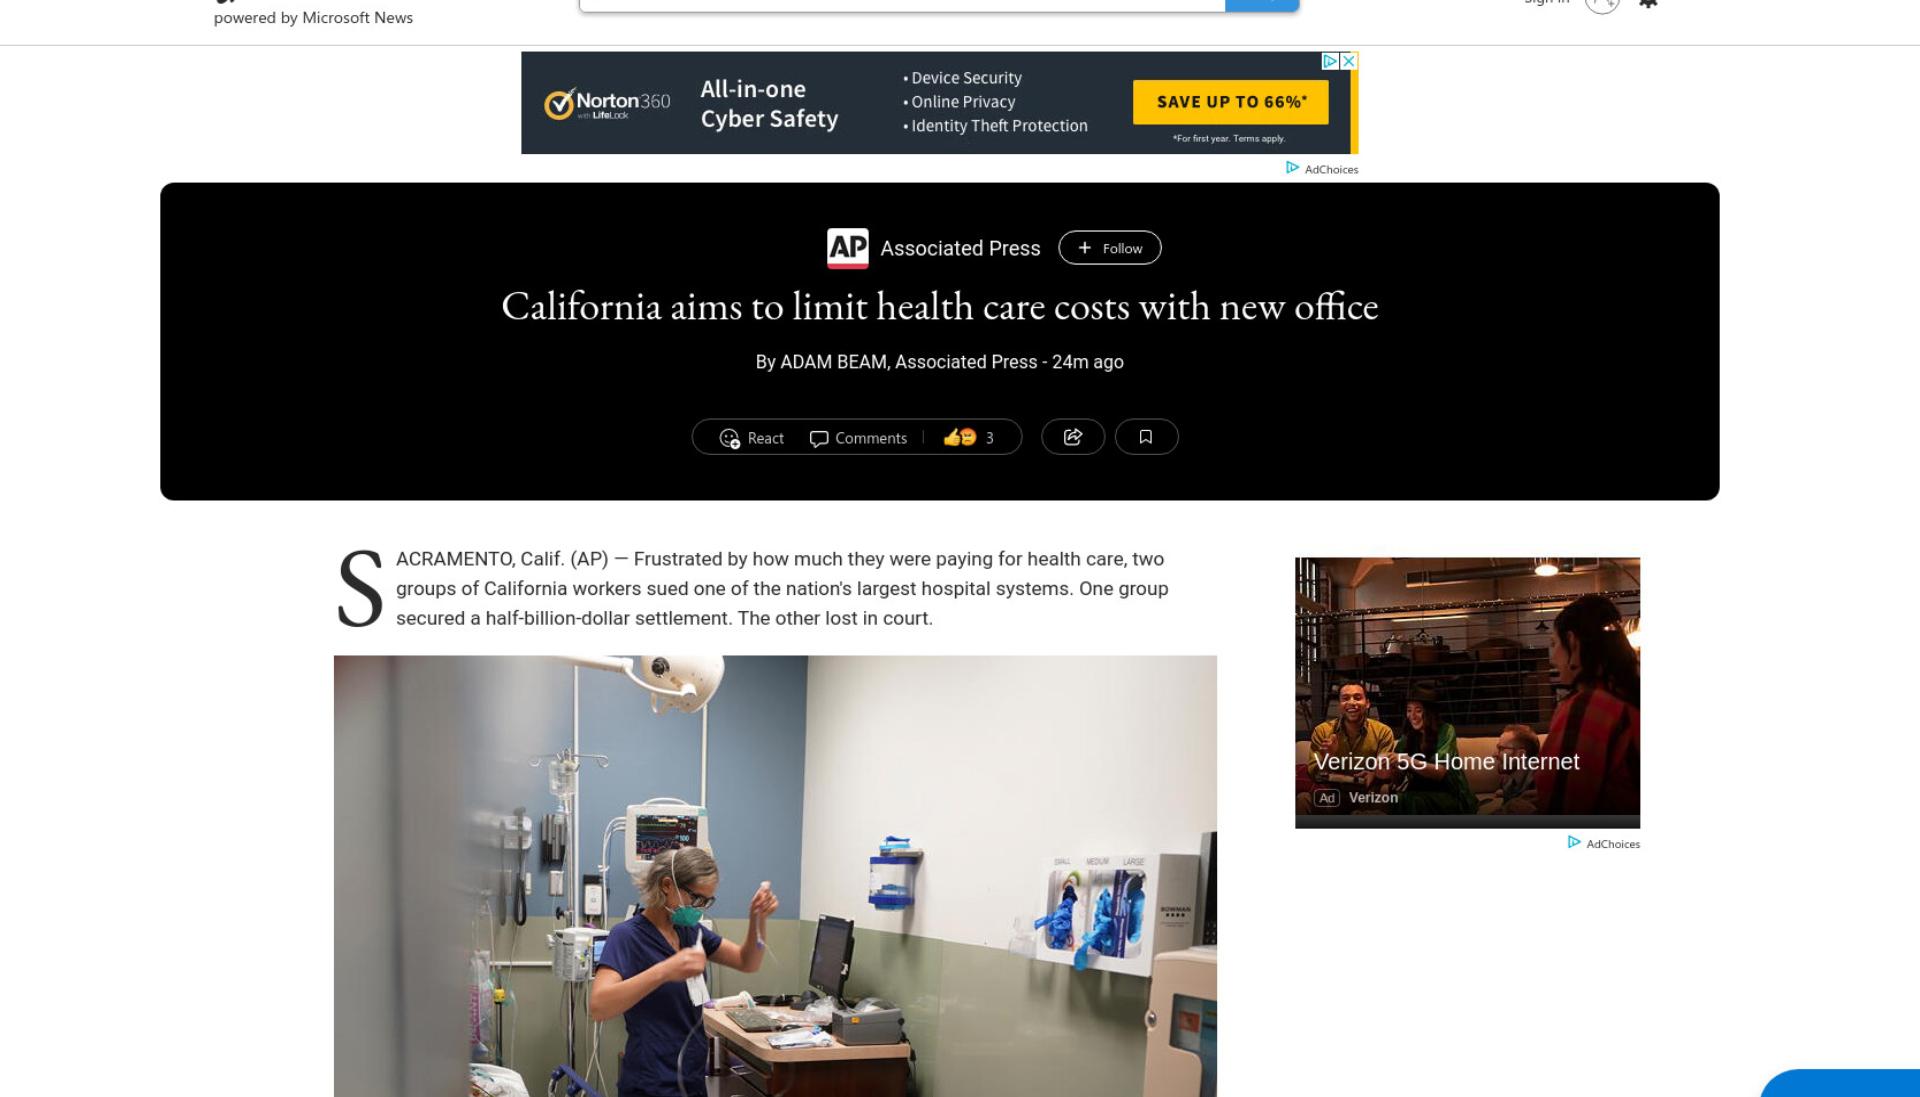Click the Norton 360 logo
Viewport: 1920px width, 1097px height.
click(x=607, y=103)
